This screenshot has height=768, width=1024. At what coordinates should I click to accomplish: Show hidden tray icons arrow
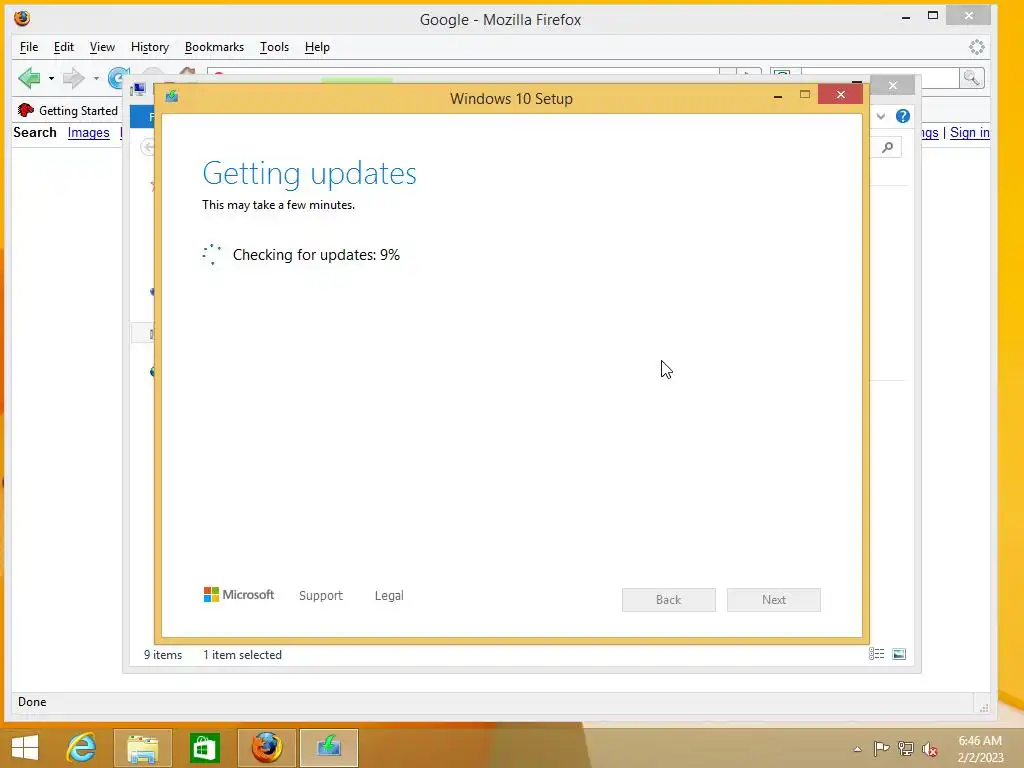point(857,749)
